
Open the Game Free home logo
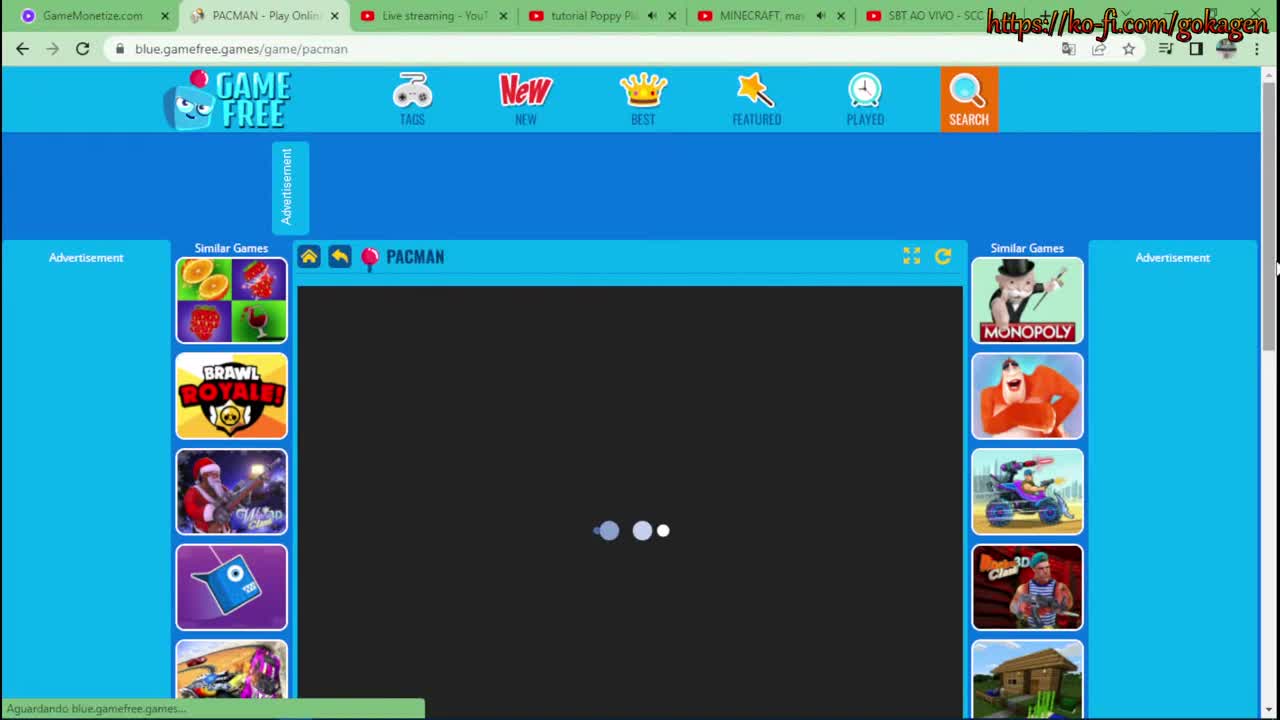[228, 99]
